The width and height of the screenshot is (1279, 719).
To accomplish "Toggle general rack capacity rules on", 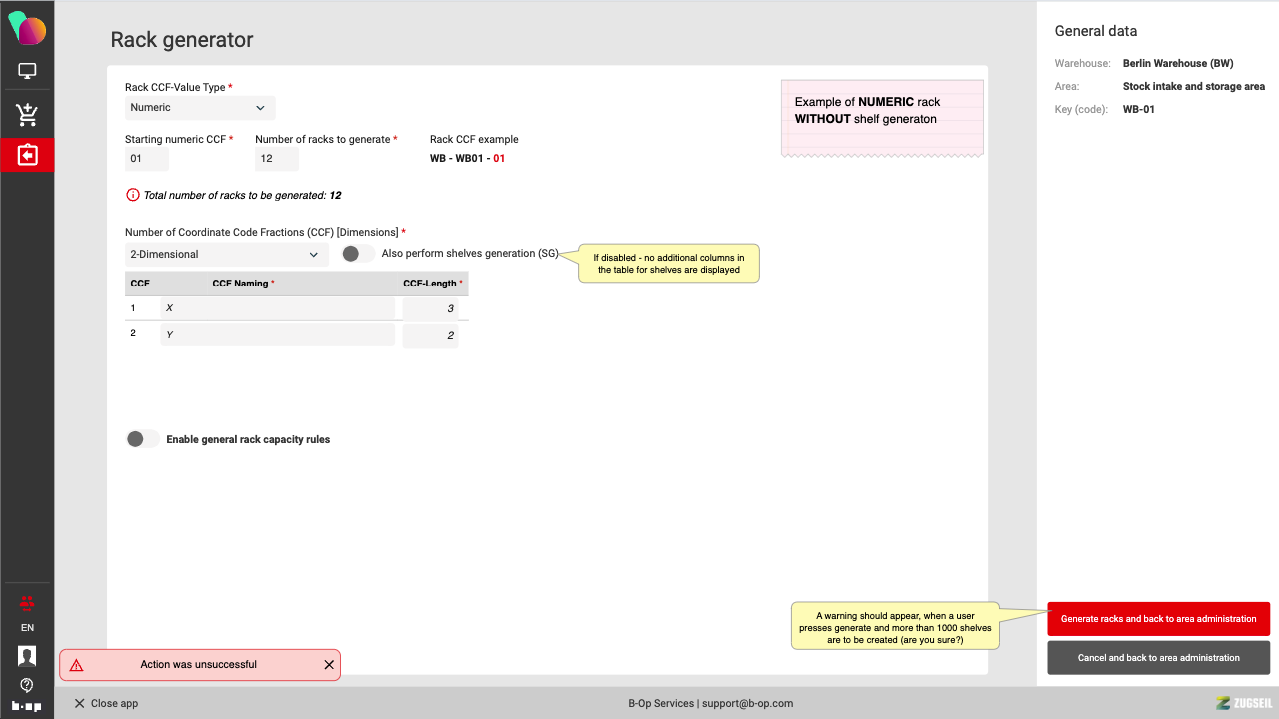I will coord(142,439).
